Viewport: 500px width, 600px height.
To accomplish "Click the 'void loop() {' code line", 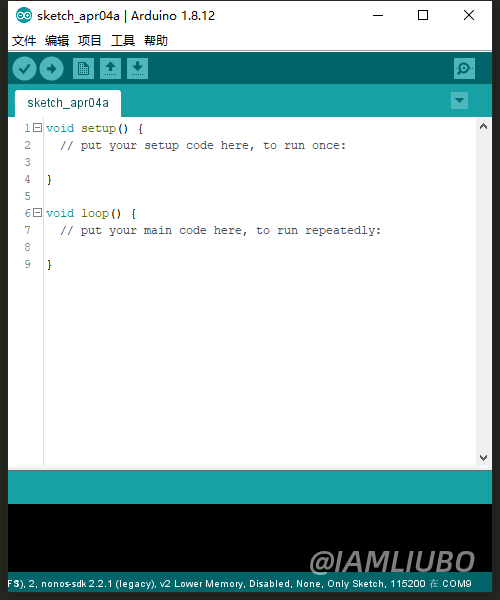I will (91, 213).
